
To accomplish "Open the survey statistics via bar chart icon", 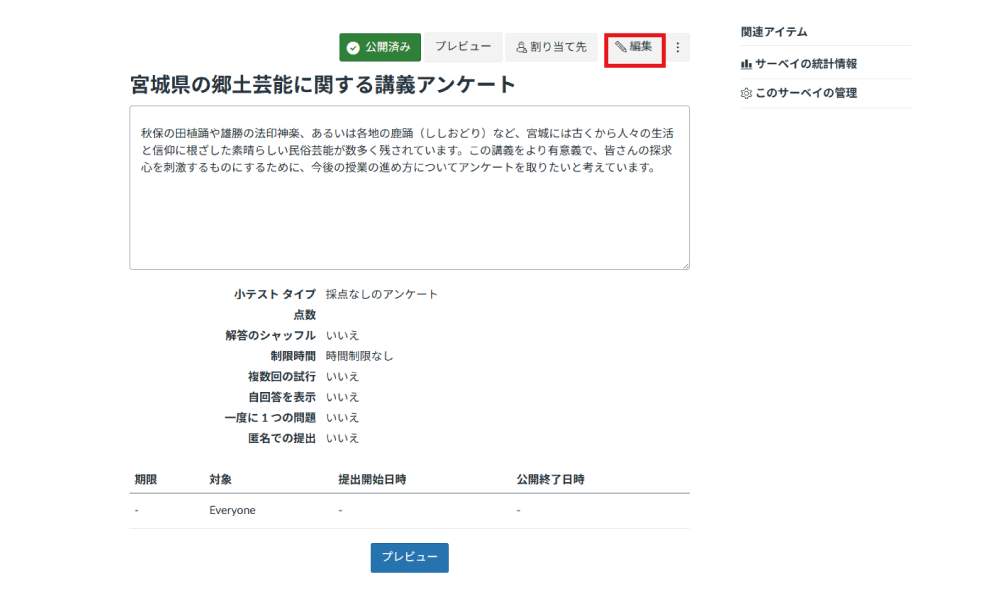I will coord(744,62).
